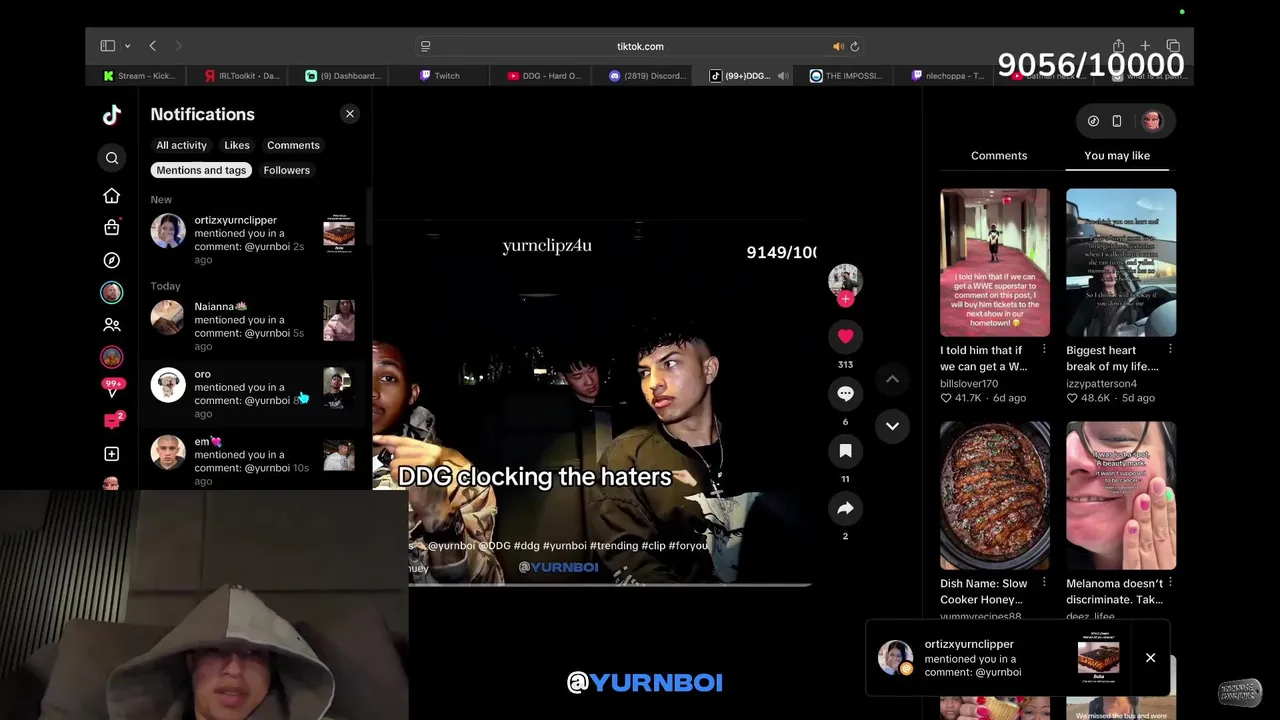This screenshot has width=1280, height=720.
Task: Switch to the THE IMPOSSI... tab
Action: coord(846,76)
